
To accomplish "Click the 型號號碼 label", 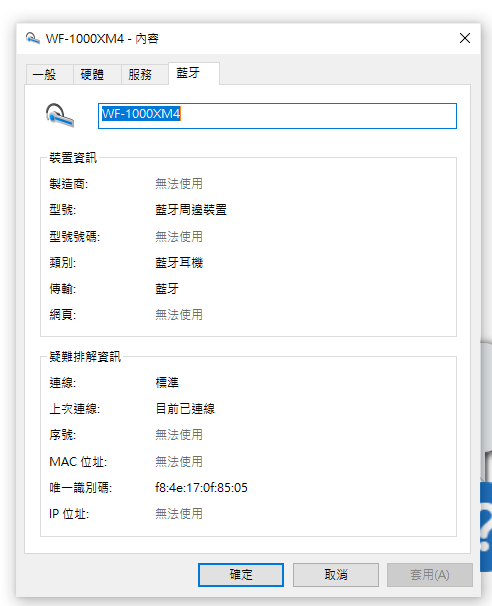I will [x=74, y=236].
